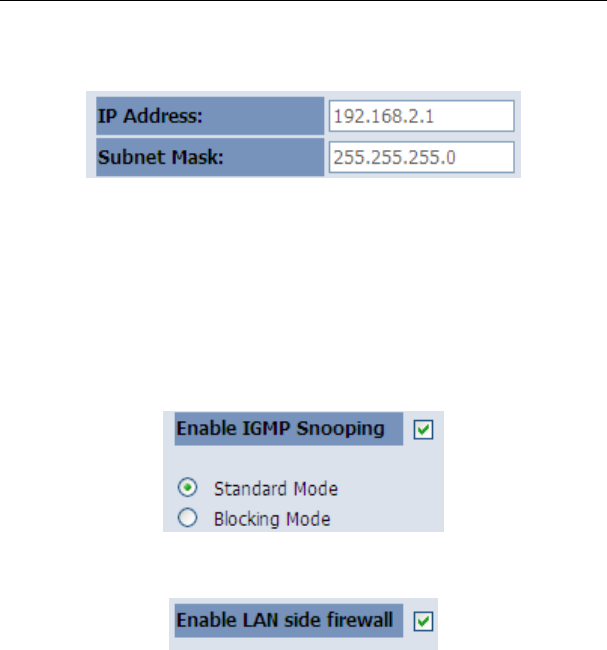Image resolution: width=607 pixels, height=650 pixels.
Task: Uncheck the Enable LAN side firewall checkbox
Action: click(423, 621)
